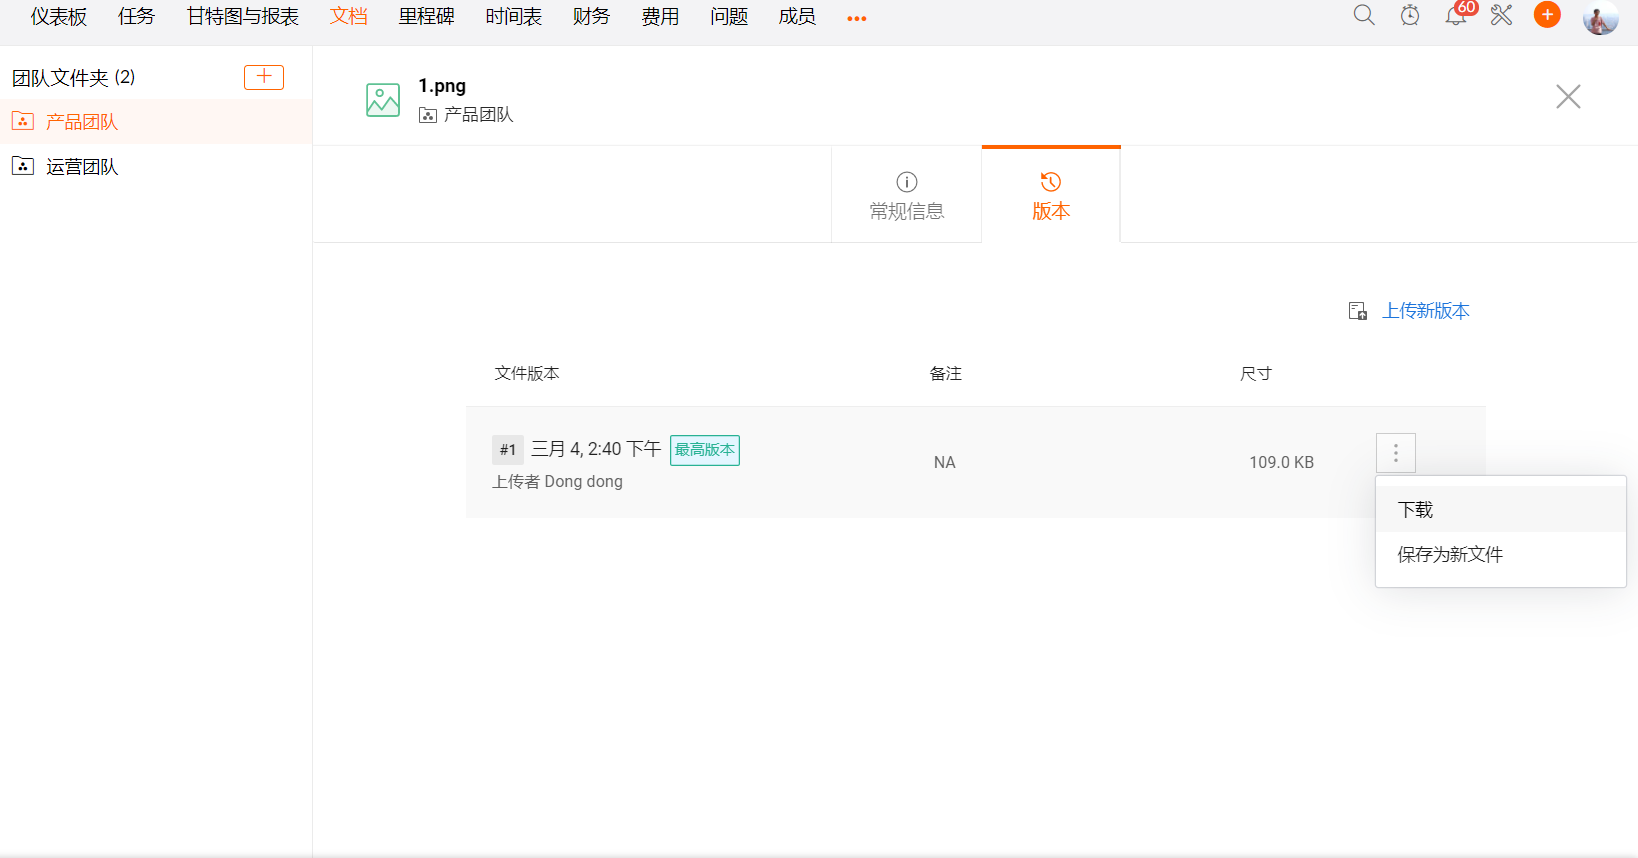Open the 运营团队 folder
The height and width of the screenshot is (858, 1638).
tap(82, 167)
